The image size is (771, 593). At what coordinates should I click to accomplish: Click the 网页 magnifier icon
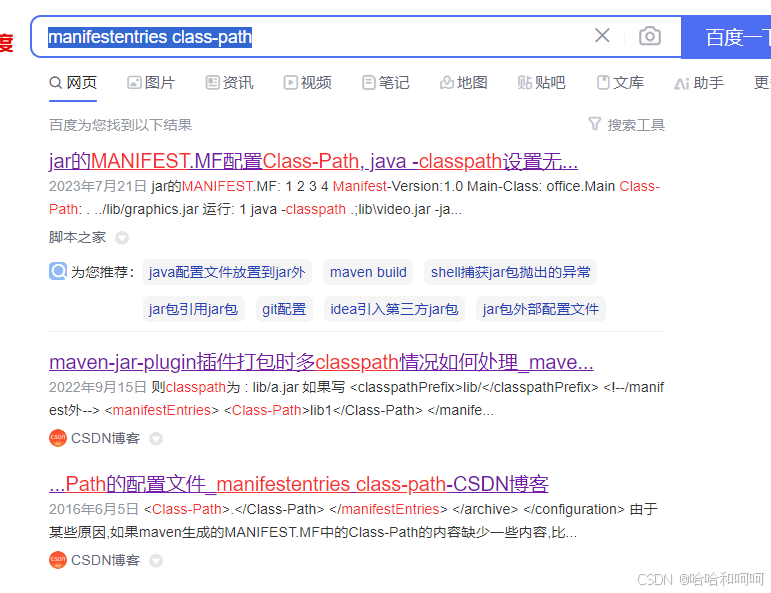coord(56,83)
